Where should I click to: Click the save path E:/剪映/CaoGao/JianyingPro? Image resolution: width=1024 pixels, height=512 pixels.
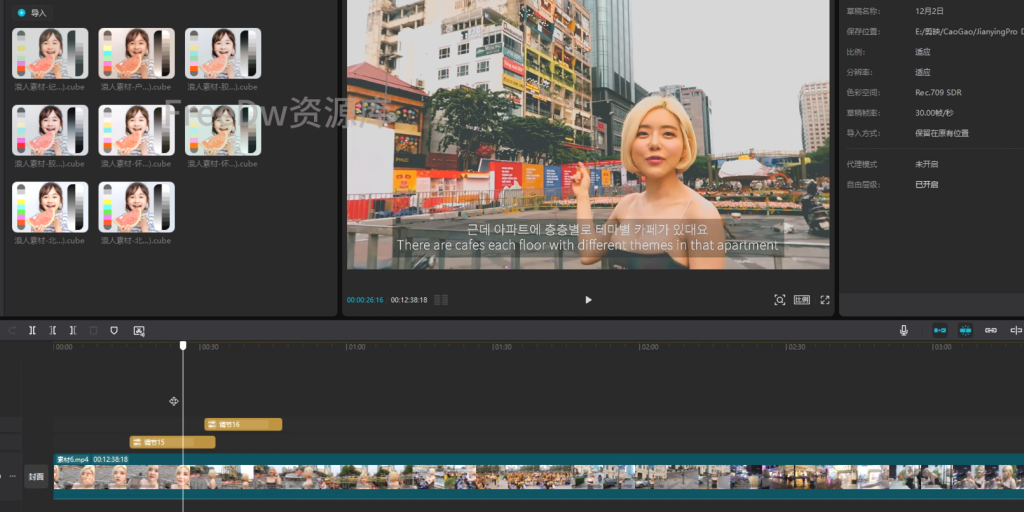click(x=968, y=31)
